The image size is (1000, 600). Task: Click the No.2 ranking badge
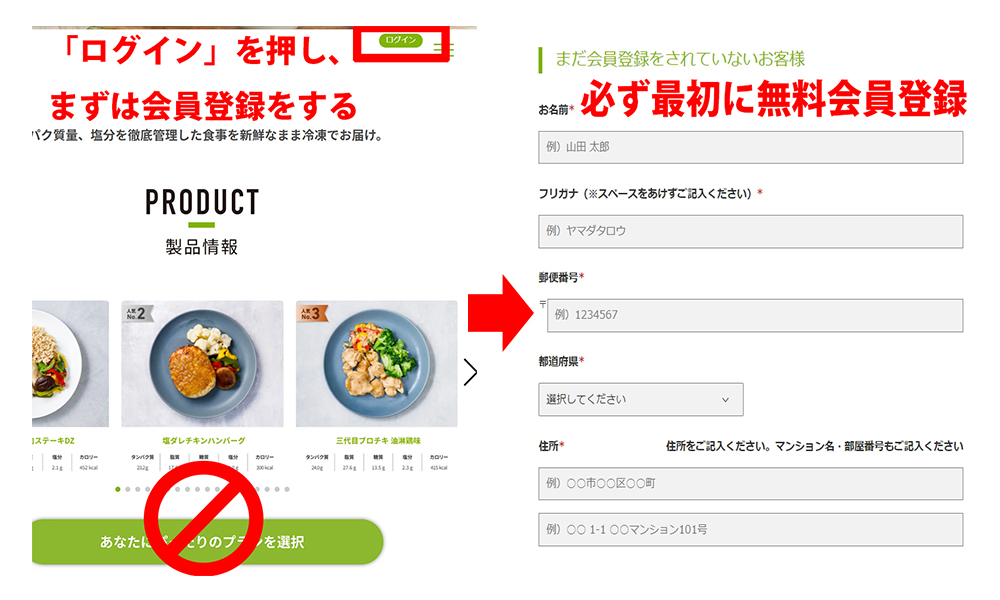[x=136, y=312]
